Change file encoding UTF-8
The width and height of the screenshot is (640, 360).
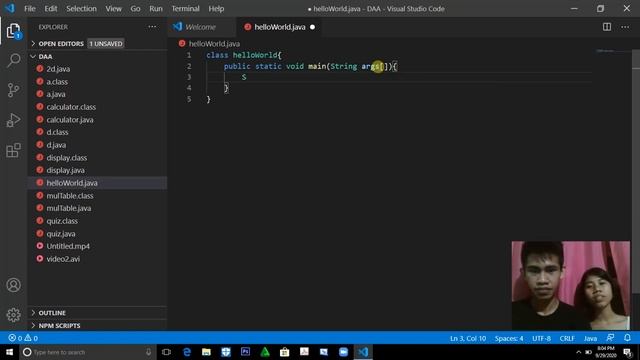[541, 338]
